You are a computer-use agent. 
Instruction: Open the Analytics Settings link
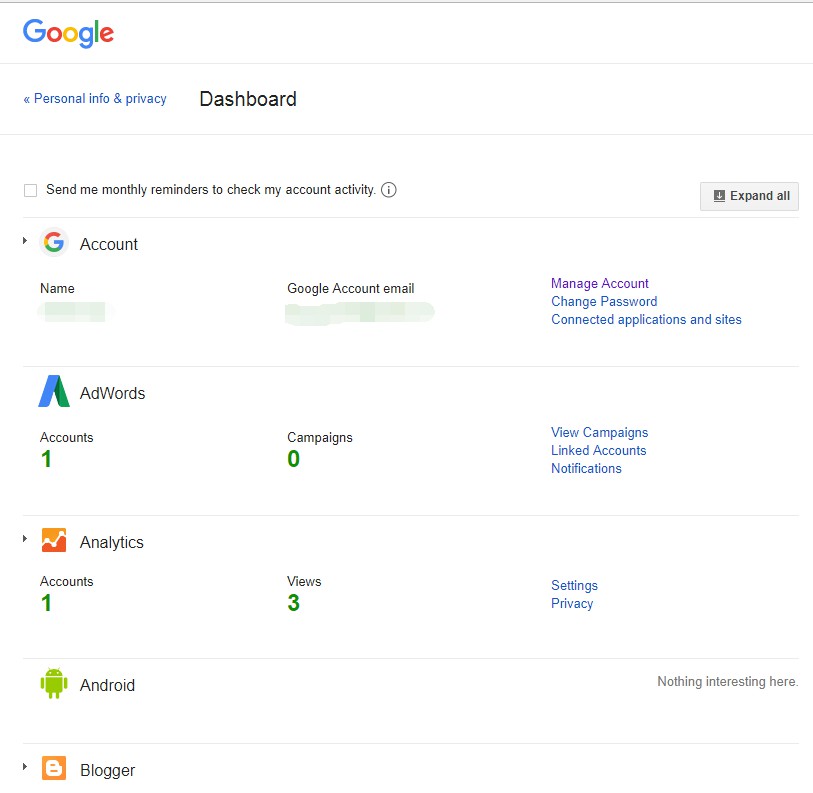coord(574,585)
